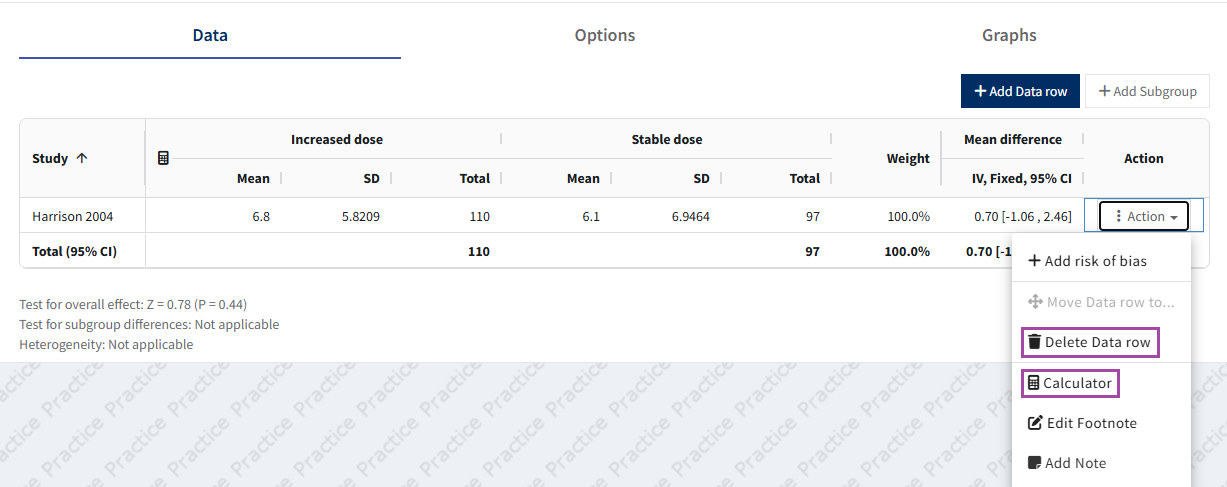The width and height of the screenshot is (1227, 487).
Task: Switch to the Options tab
Action: pos(605,35)
